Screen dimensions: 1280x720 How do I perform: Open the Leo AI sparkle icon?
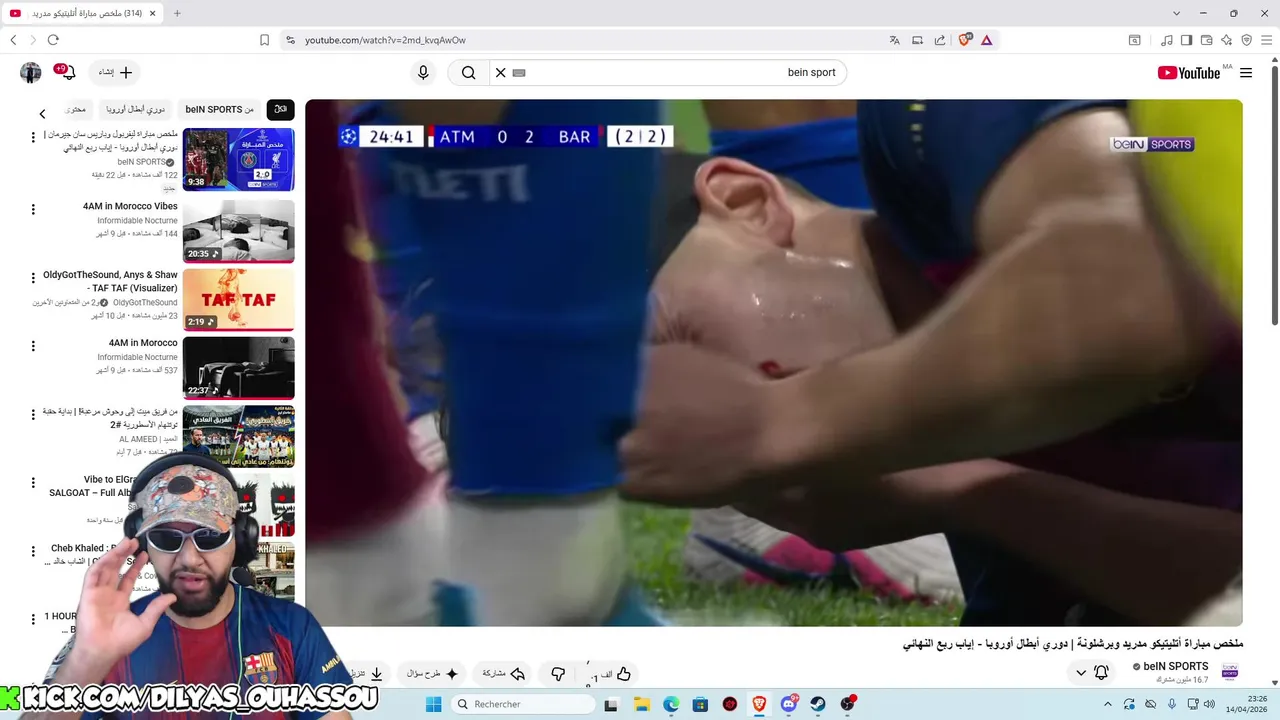coord(1226,40)
